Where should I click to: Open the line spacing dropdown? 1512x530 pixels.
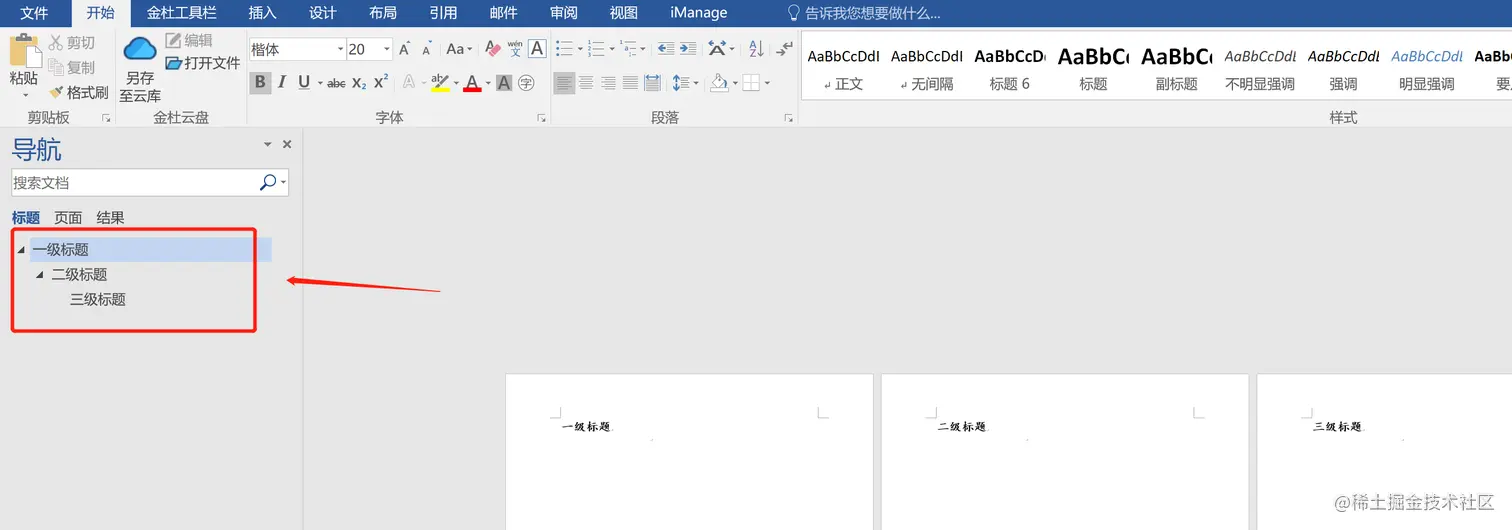pyautogui.click(x=696, y=83)
